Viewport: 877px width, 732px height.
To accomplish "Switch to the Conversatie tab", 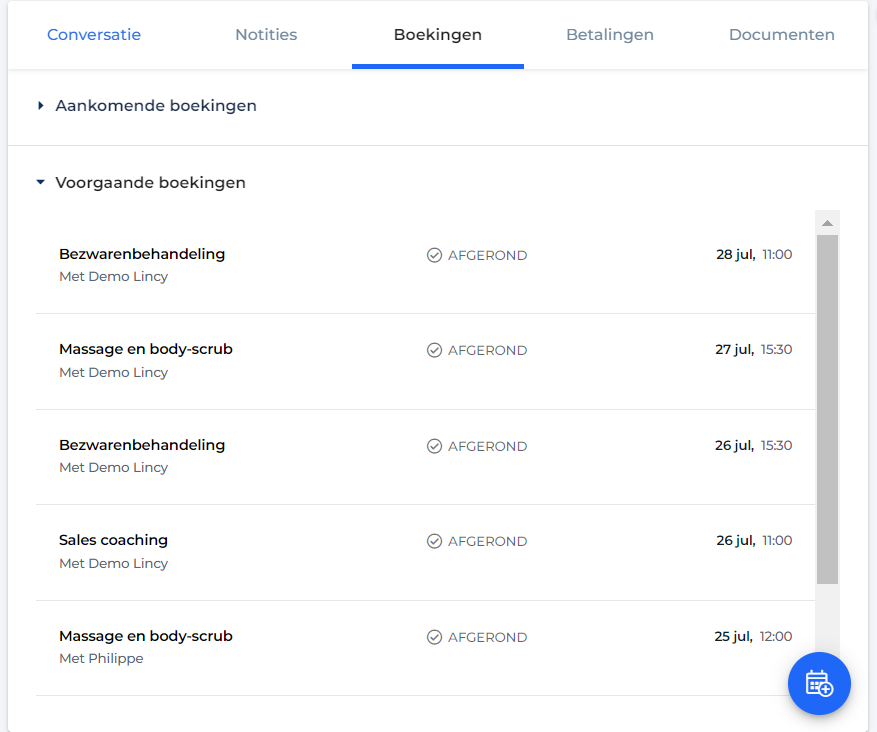I will pyautogui.click(x=94, y=35).
